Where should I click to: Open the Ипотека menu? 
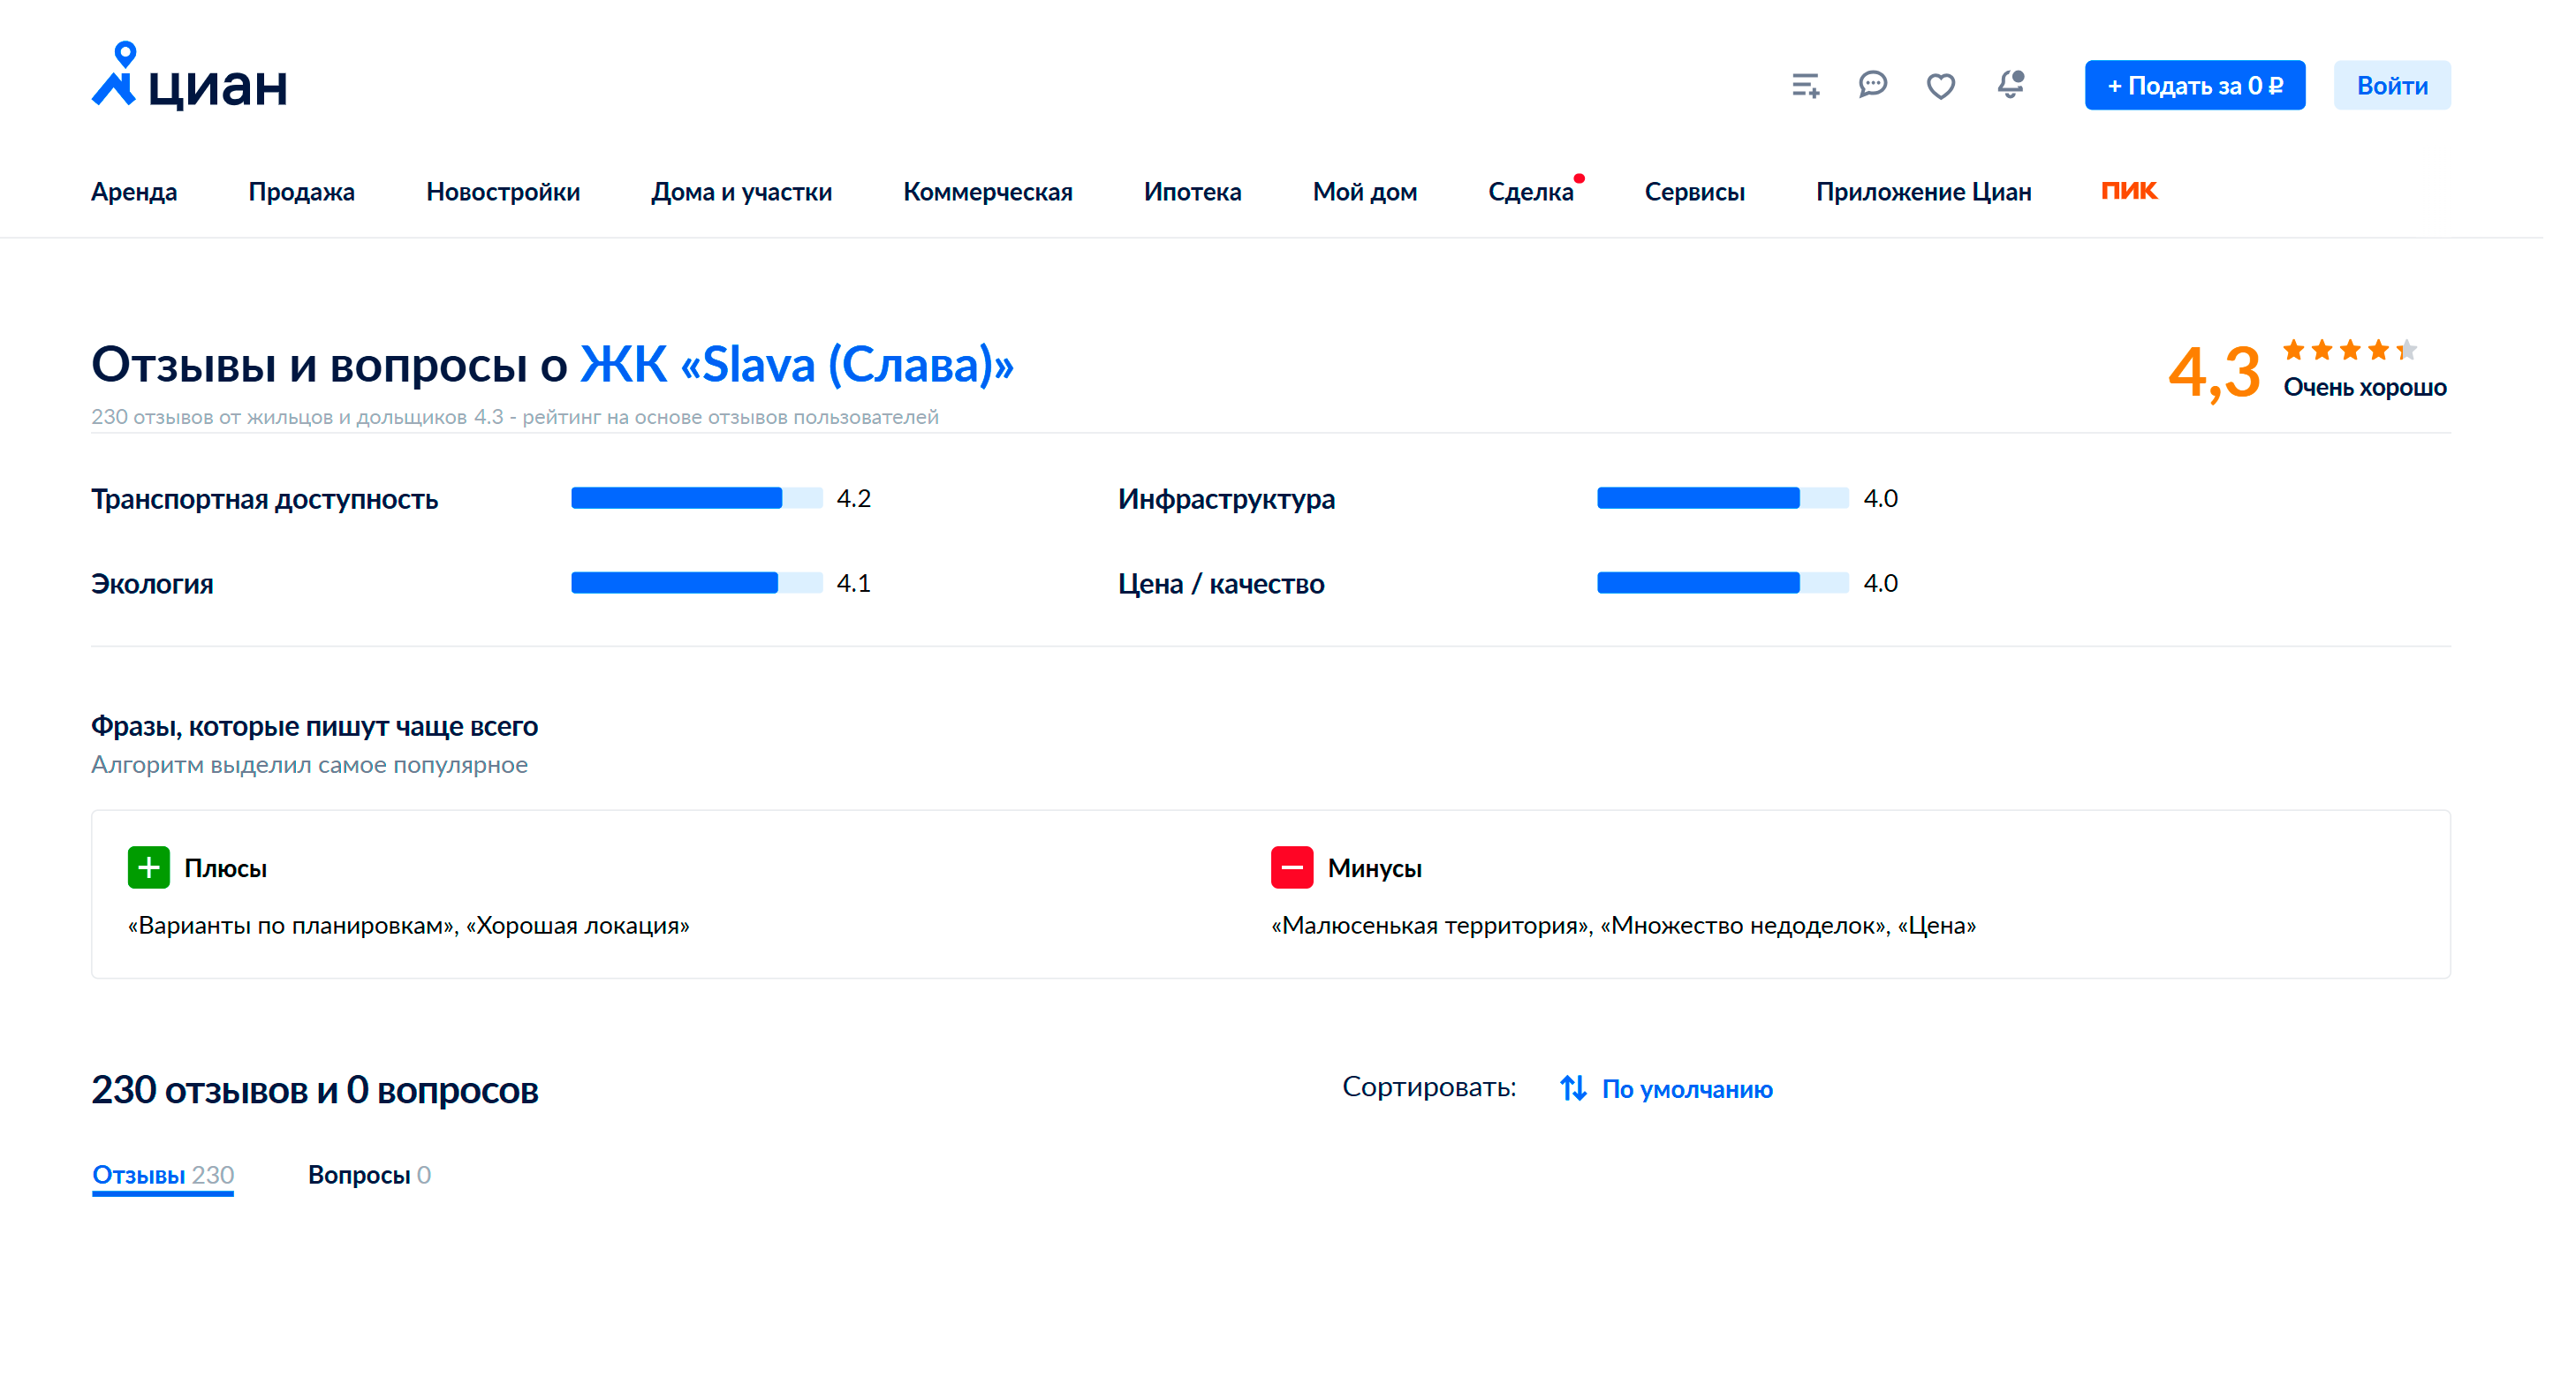(x=1192, y=191)
